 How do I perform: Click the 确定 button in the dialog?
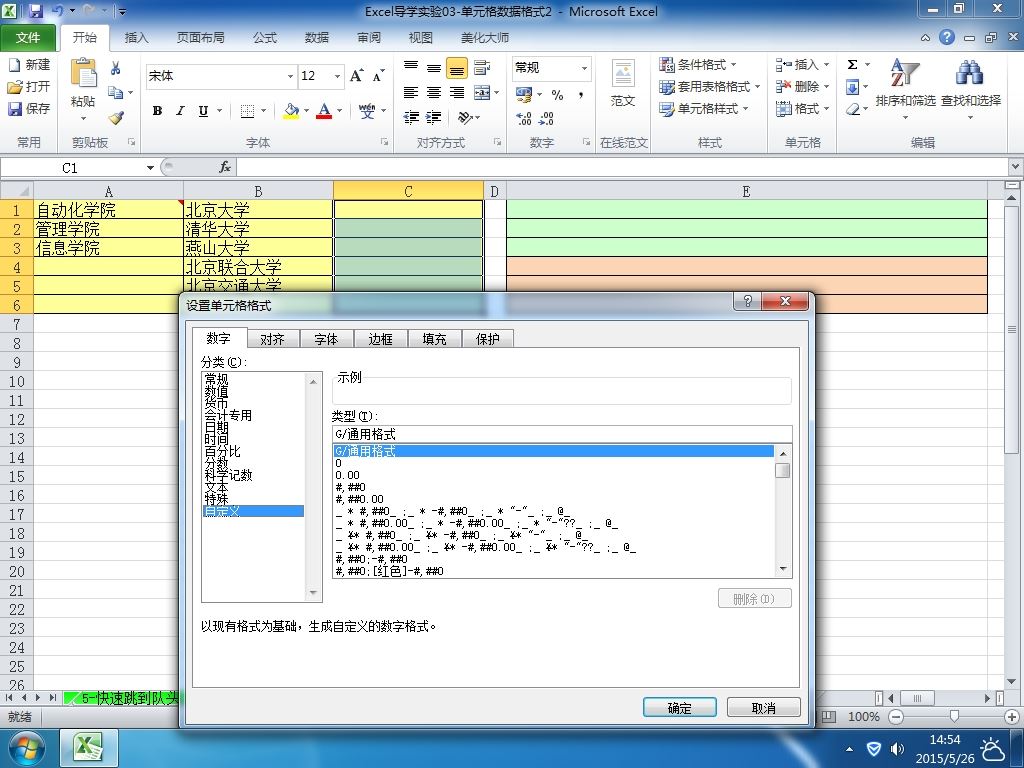click(x=680, y=708)
